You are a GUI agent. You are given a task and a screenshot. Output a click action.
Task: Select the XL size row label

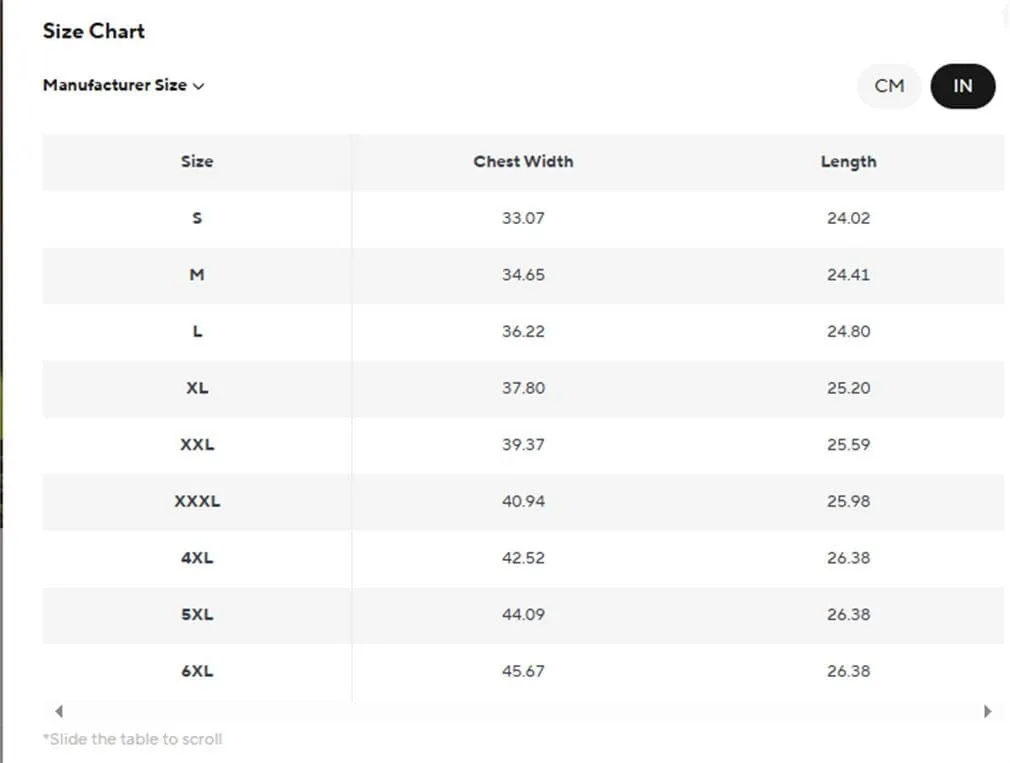pos(197,388)
